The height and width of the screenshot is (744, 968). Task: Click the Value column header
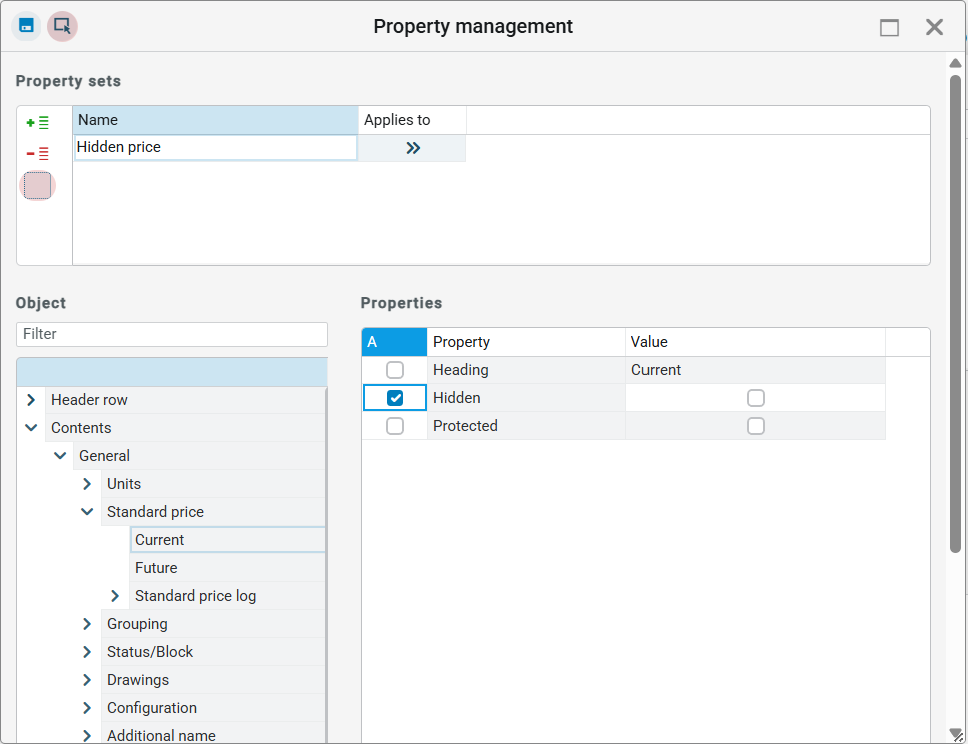[755, 342]
